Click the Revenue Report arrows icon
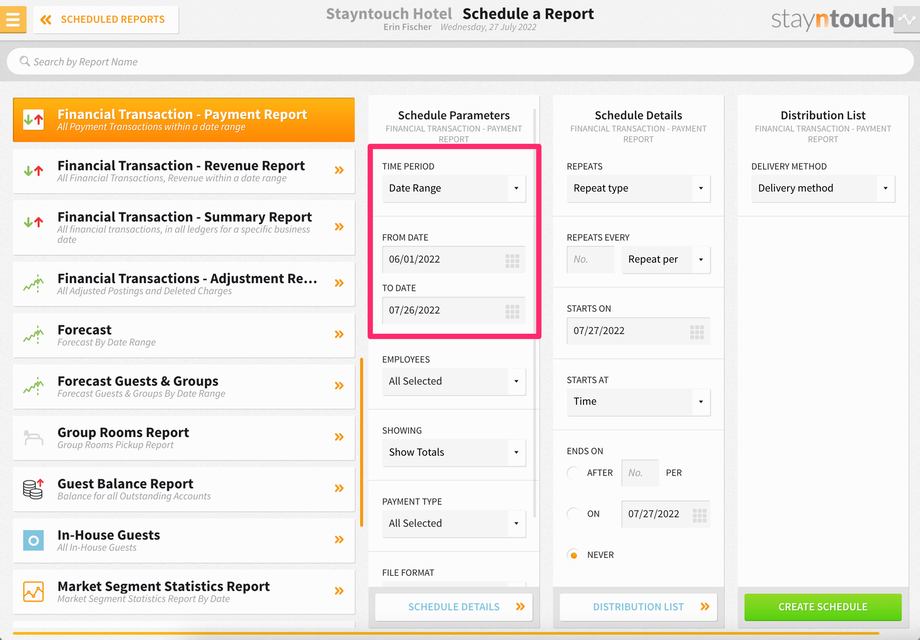Screen dimensions: 920x640 [33, 171]
